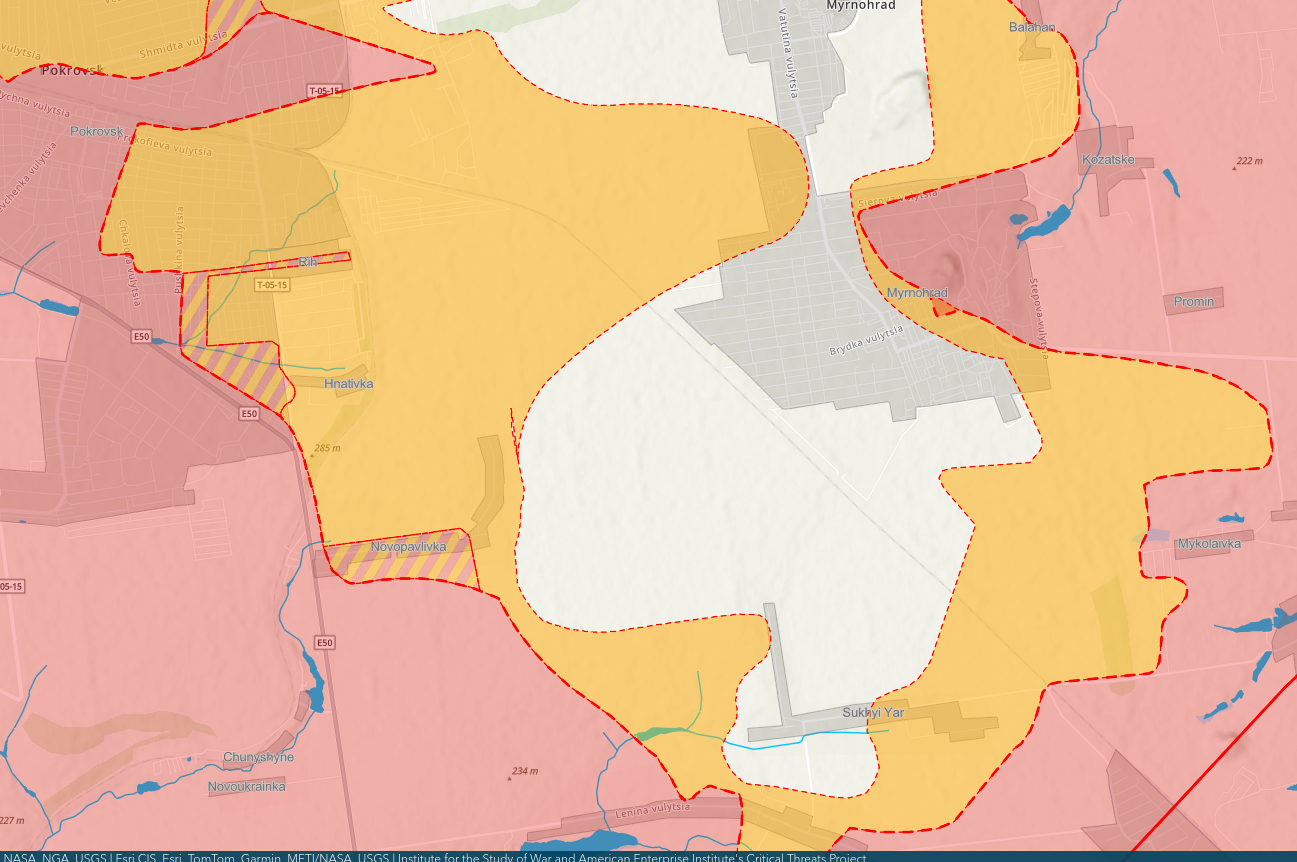1297x862 pixels.
Task: Click the Pokrovsk label beside Prokofieva vulytsia
Action: (96, 131)
